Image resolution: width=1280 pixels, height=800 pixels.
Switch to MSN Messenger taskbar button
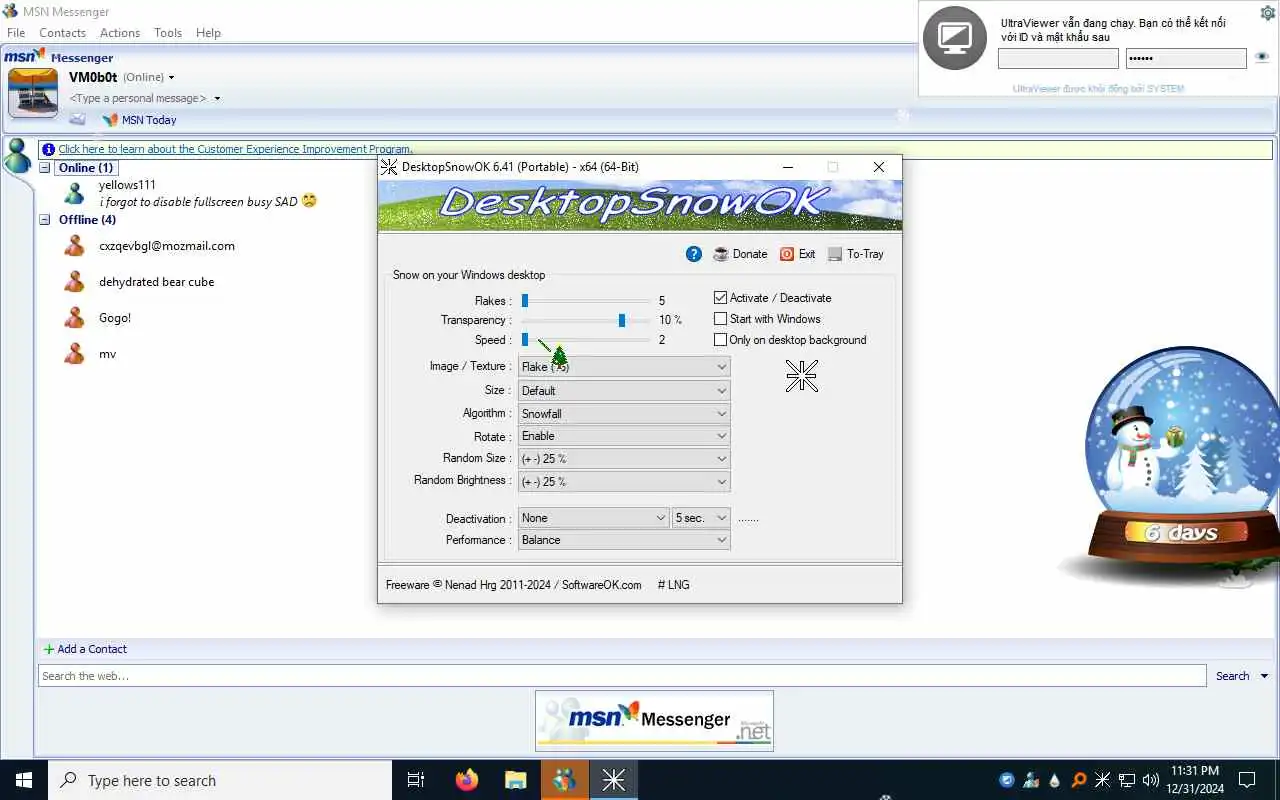pos(565,780)
